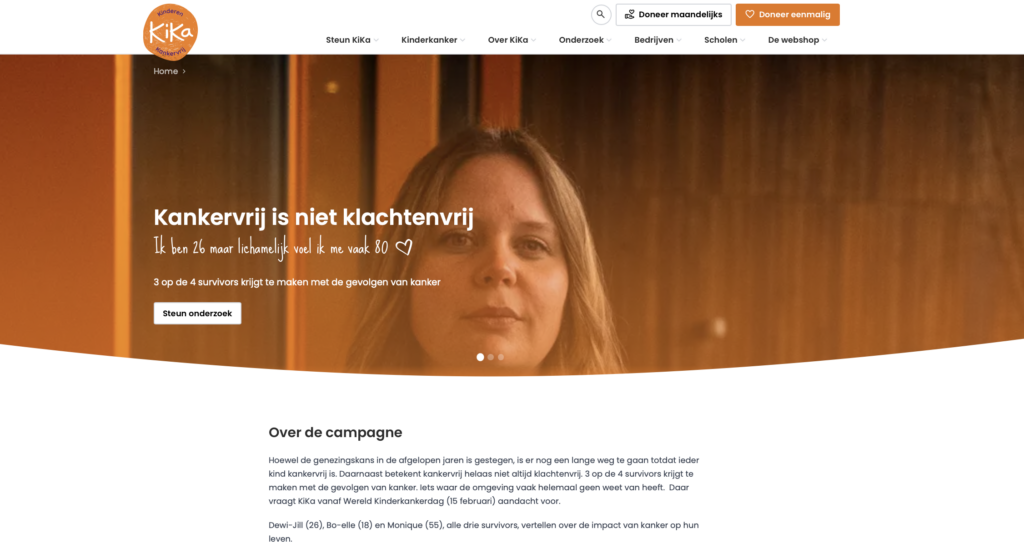Click the heart icon in Doneer eenmalig

[x=750, y=14]
